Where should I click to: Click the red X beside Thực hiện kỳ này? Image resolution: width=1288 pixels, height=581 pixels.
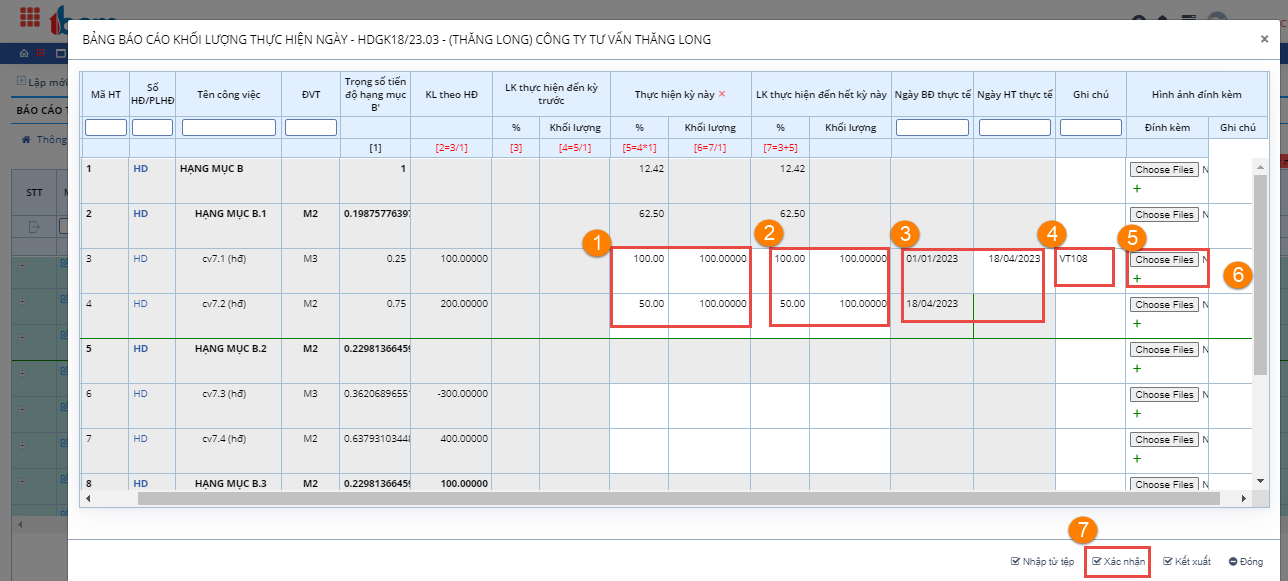tap(722, 94)
